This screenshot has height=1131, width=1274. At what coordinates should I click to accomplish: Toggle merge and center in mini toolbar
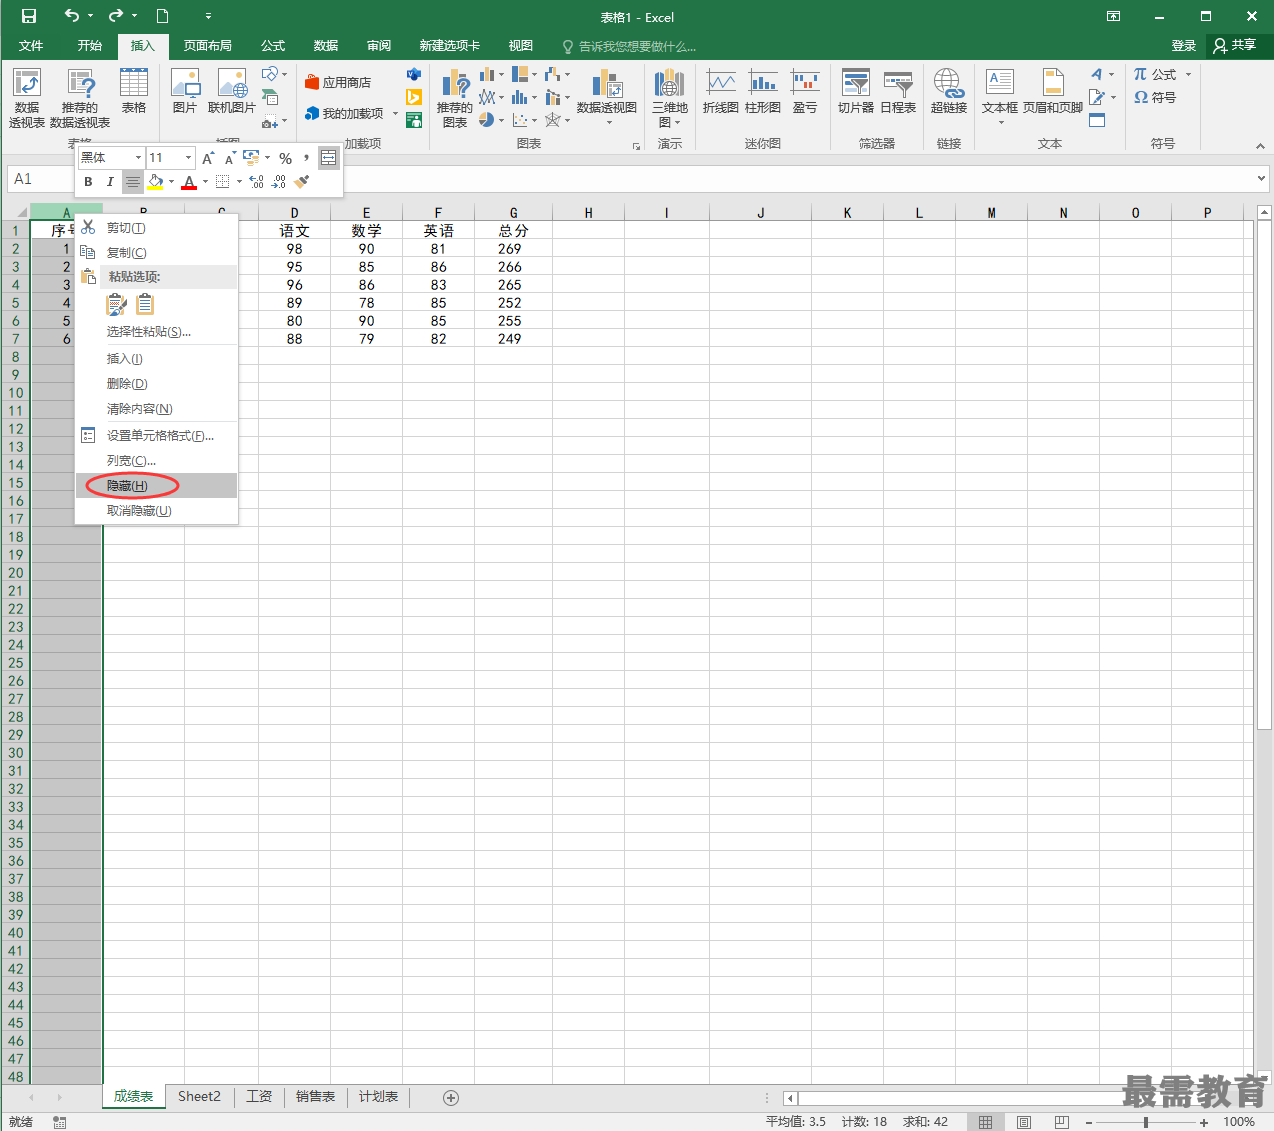point(328,158)
